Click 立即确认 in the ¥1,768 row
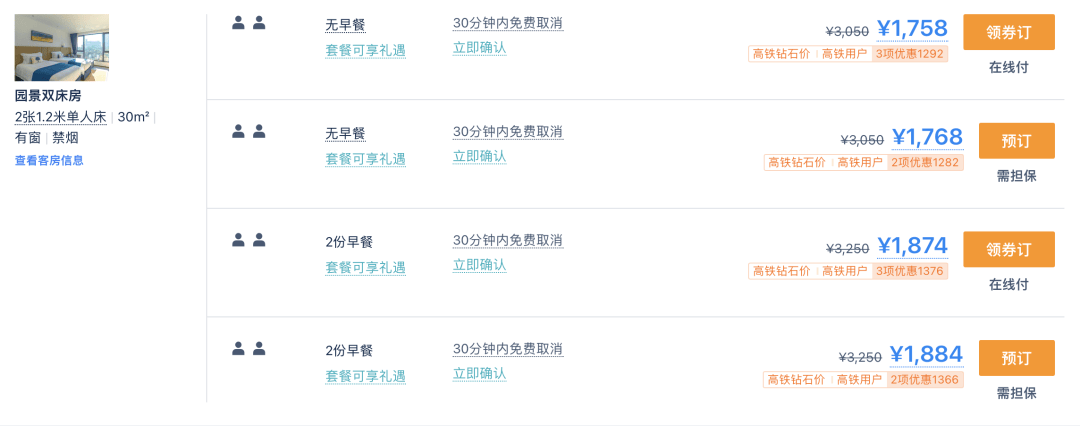 (x=479, y=156)
